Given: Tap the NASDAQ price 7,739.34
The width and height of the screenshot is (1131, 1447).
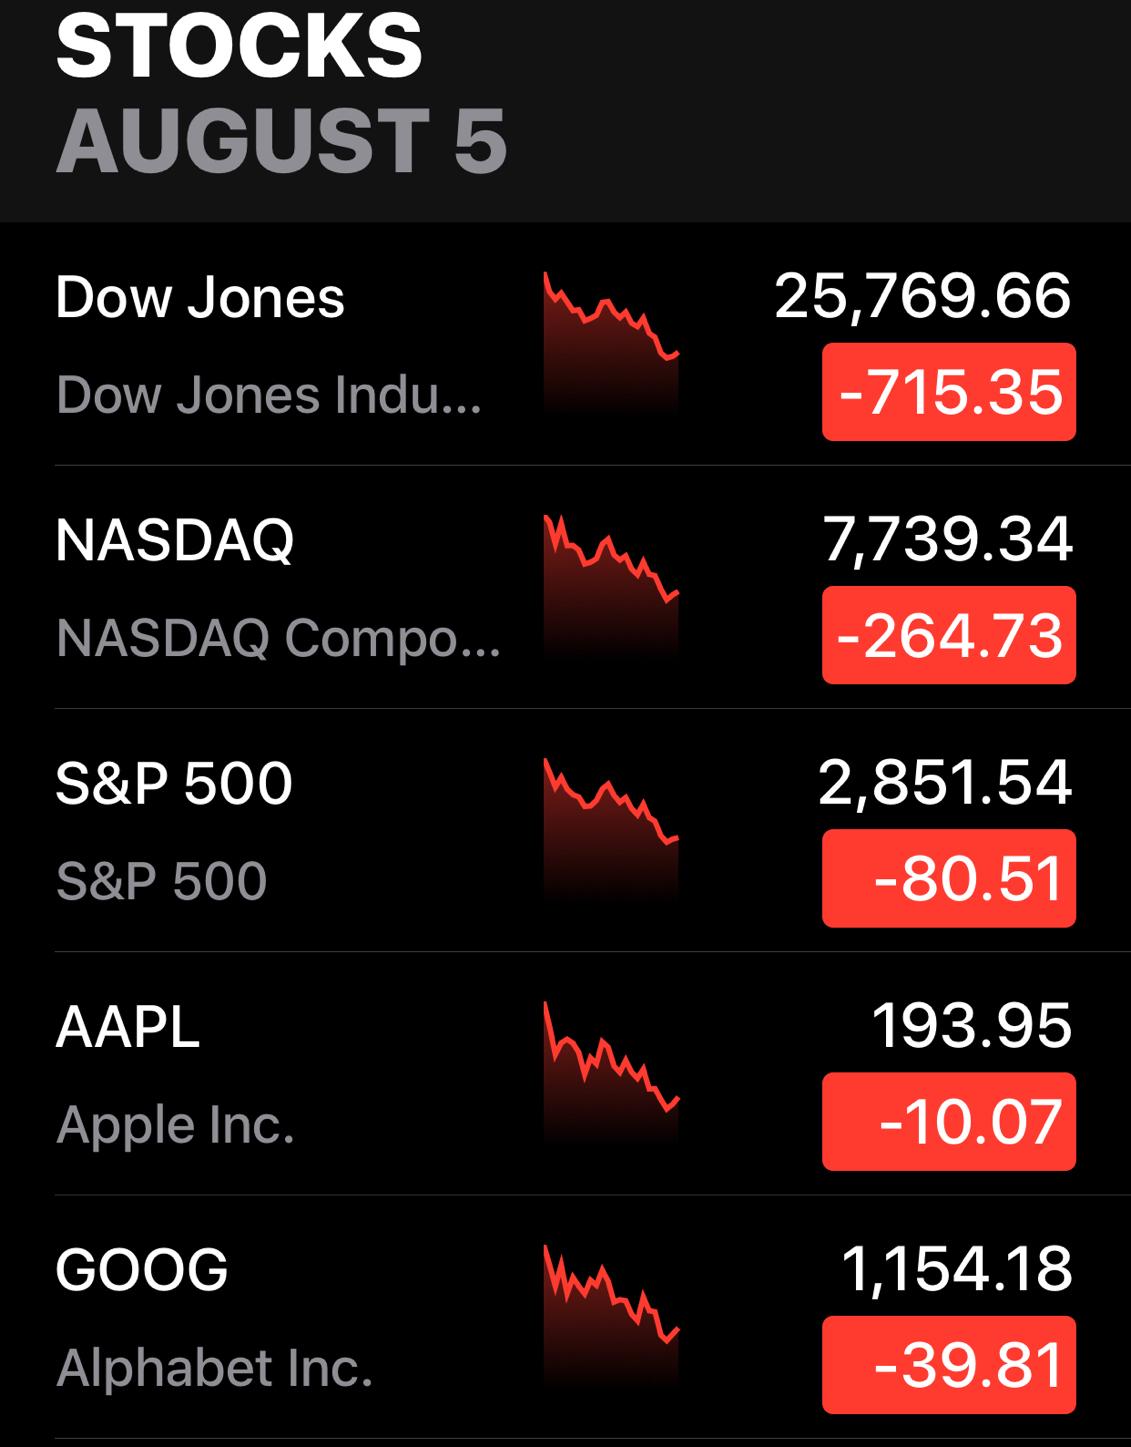Looking at the screenshot, I should tap(946, 539).
